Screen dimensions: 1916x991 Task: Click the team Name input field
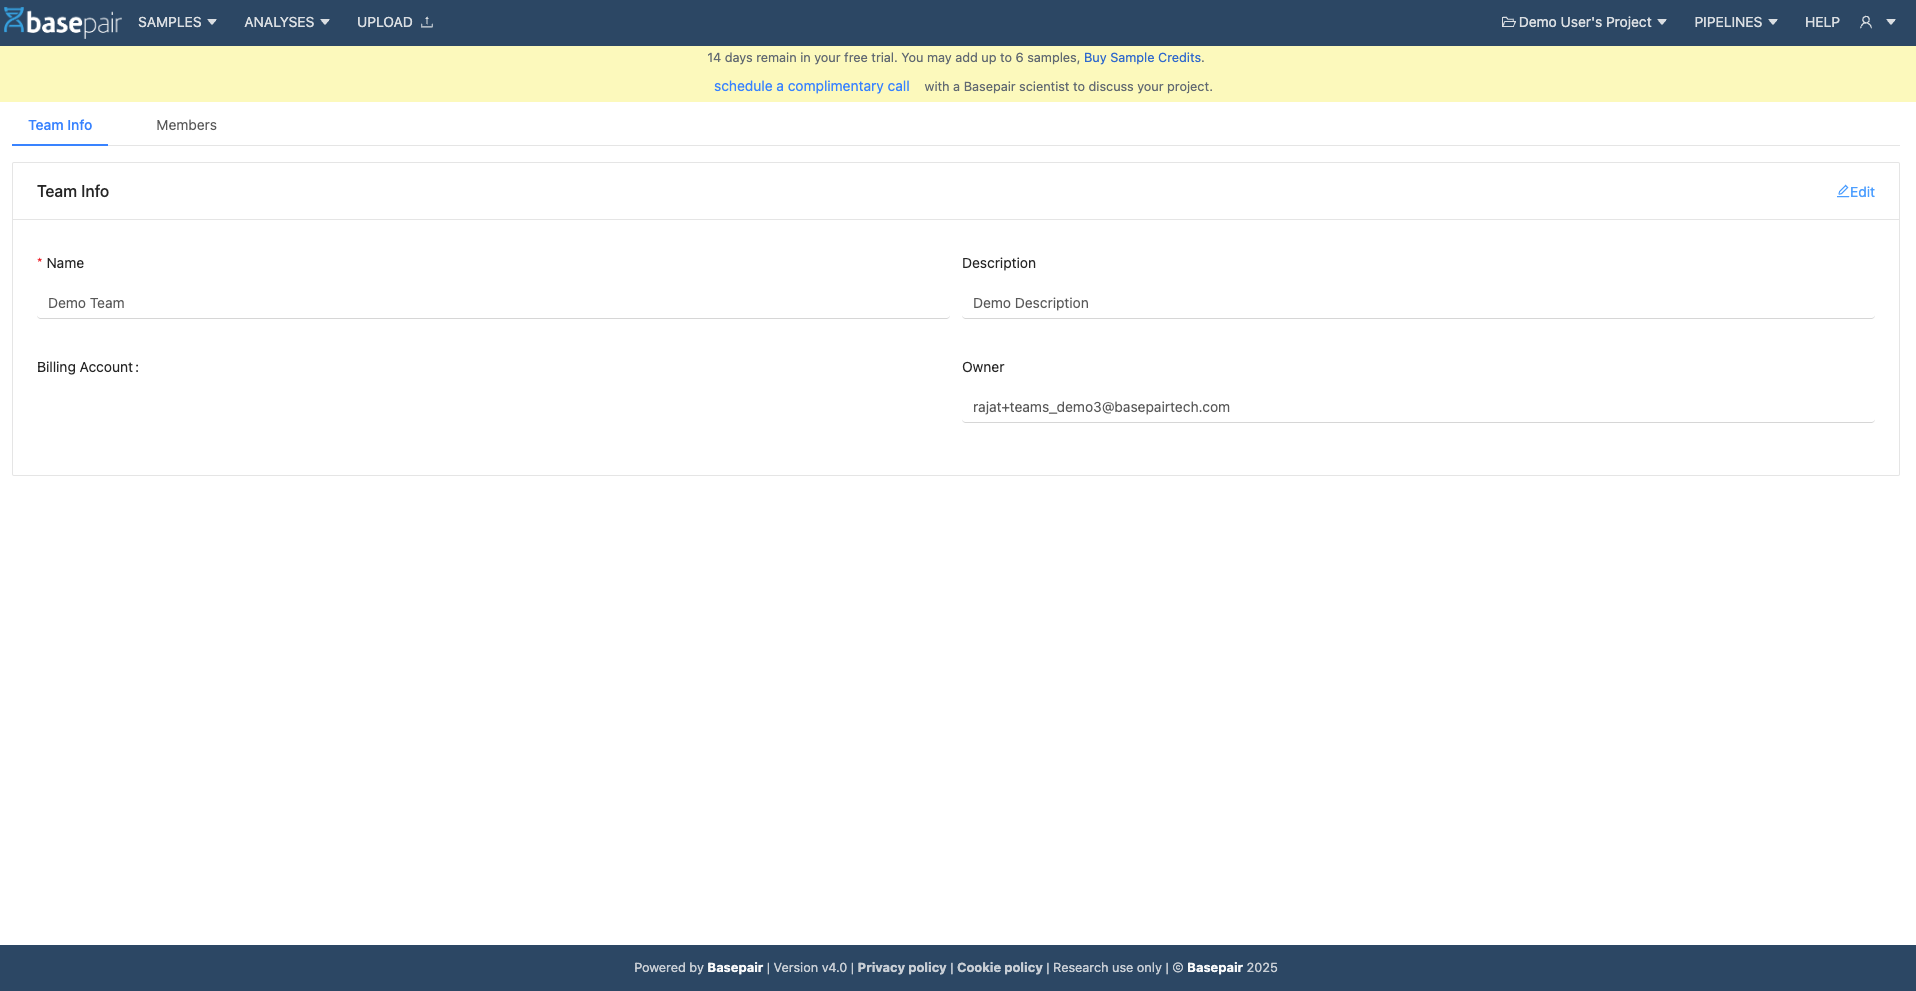492,303
